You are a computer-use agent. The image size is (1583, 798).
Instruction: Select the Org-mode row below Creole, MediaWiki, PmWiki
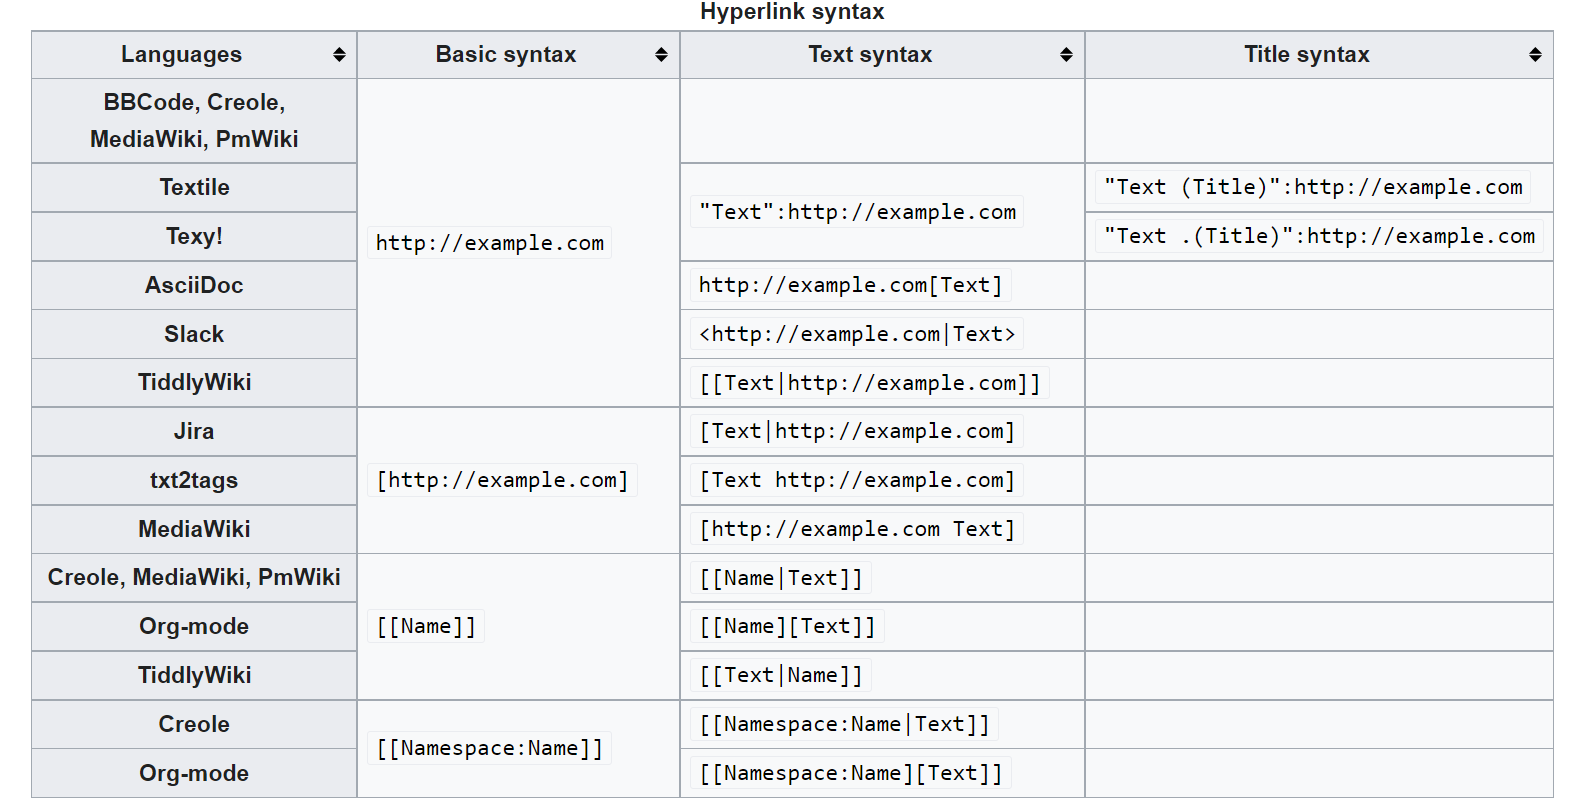point(194,627)
